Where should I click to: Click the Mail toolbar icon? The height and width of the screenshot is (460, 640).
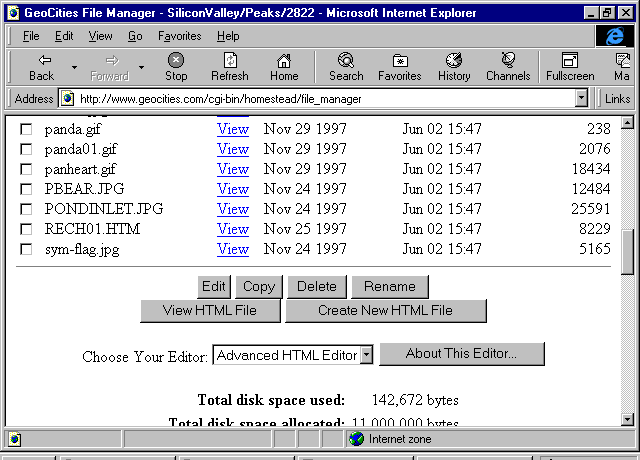coord(622,60)
